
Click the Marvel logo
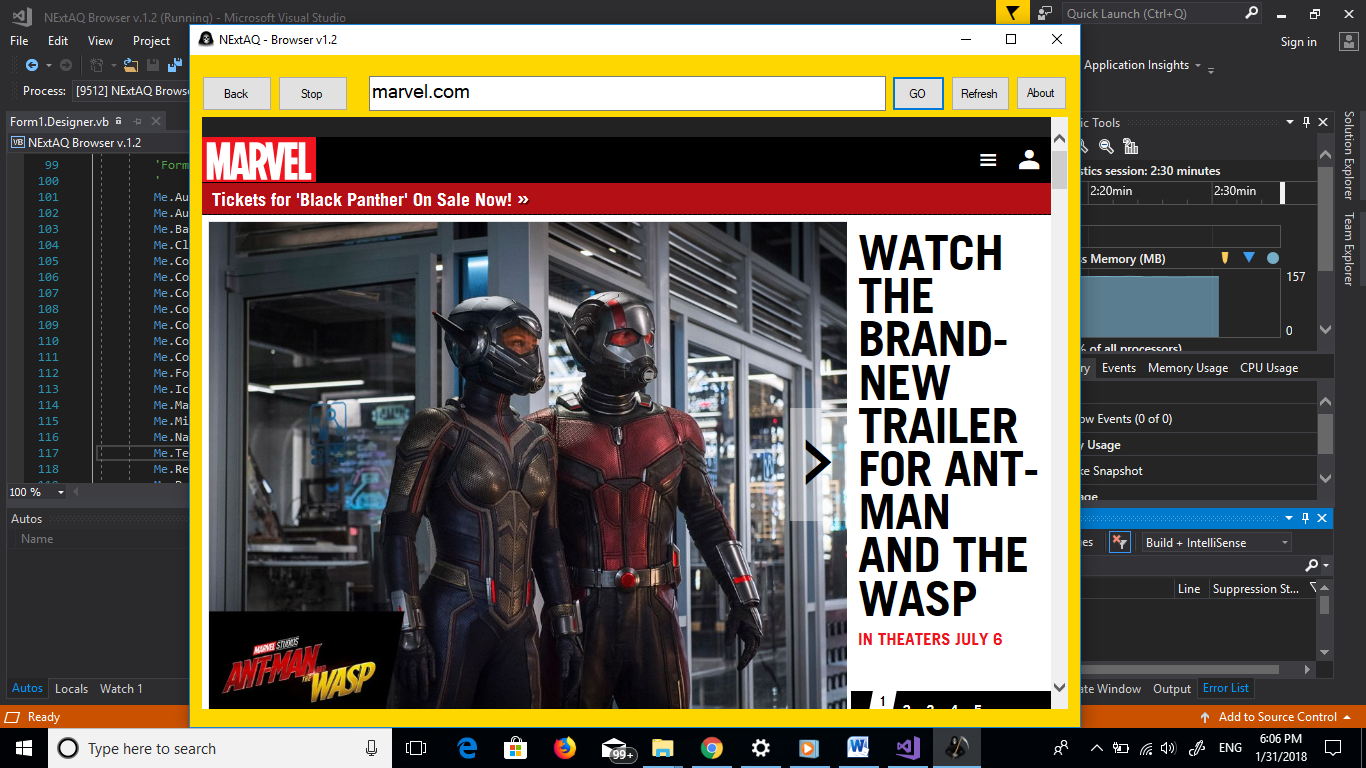(x=260, y=160)
